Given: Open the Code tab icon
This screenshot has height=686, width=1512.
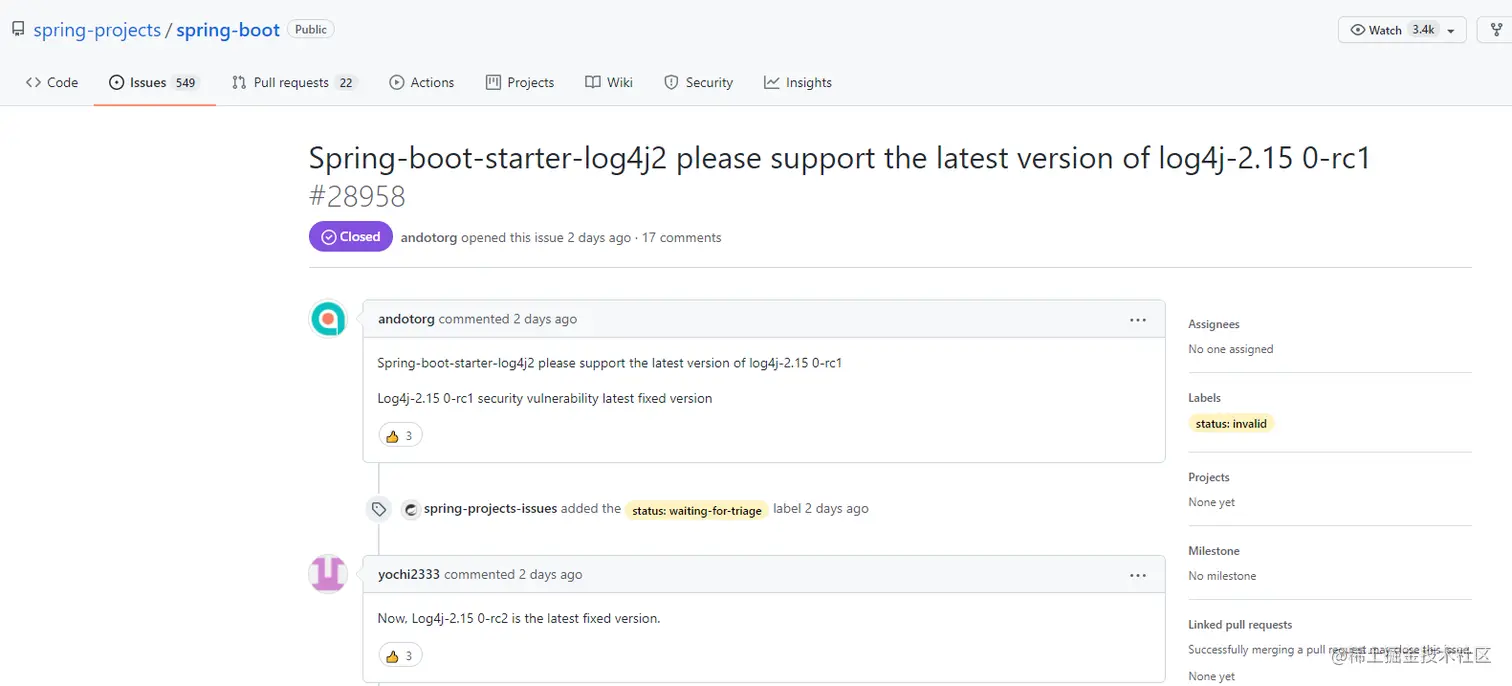Looking at the screenshot, I should pyautogui.click(x=33, y=82).
